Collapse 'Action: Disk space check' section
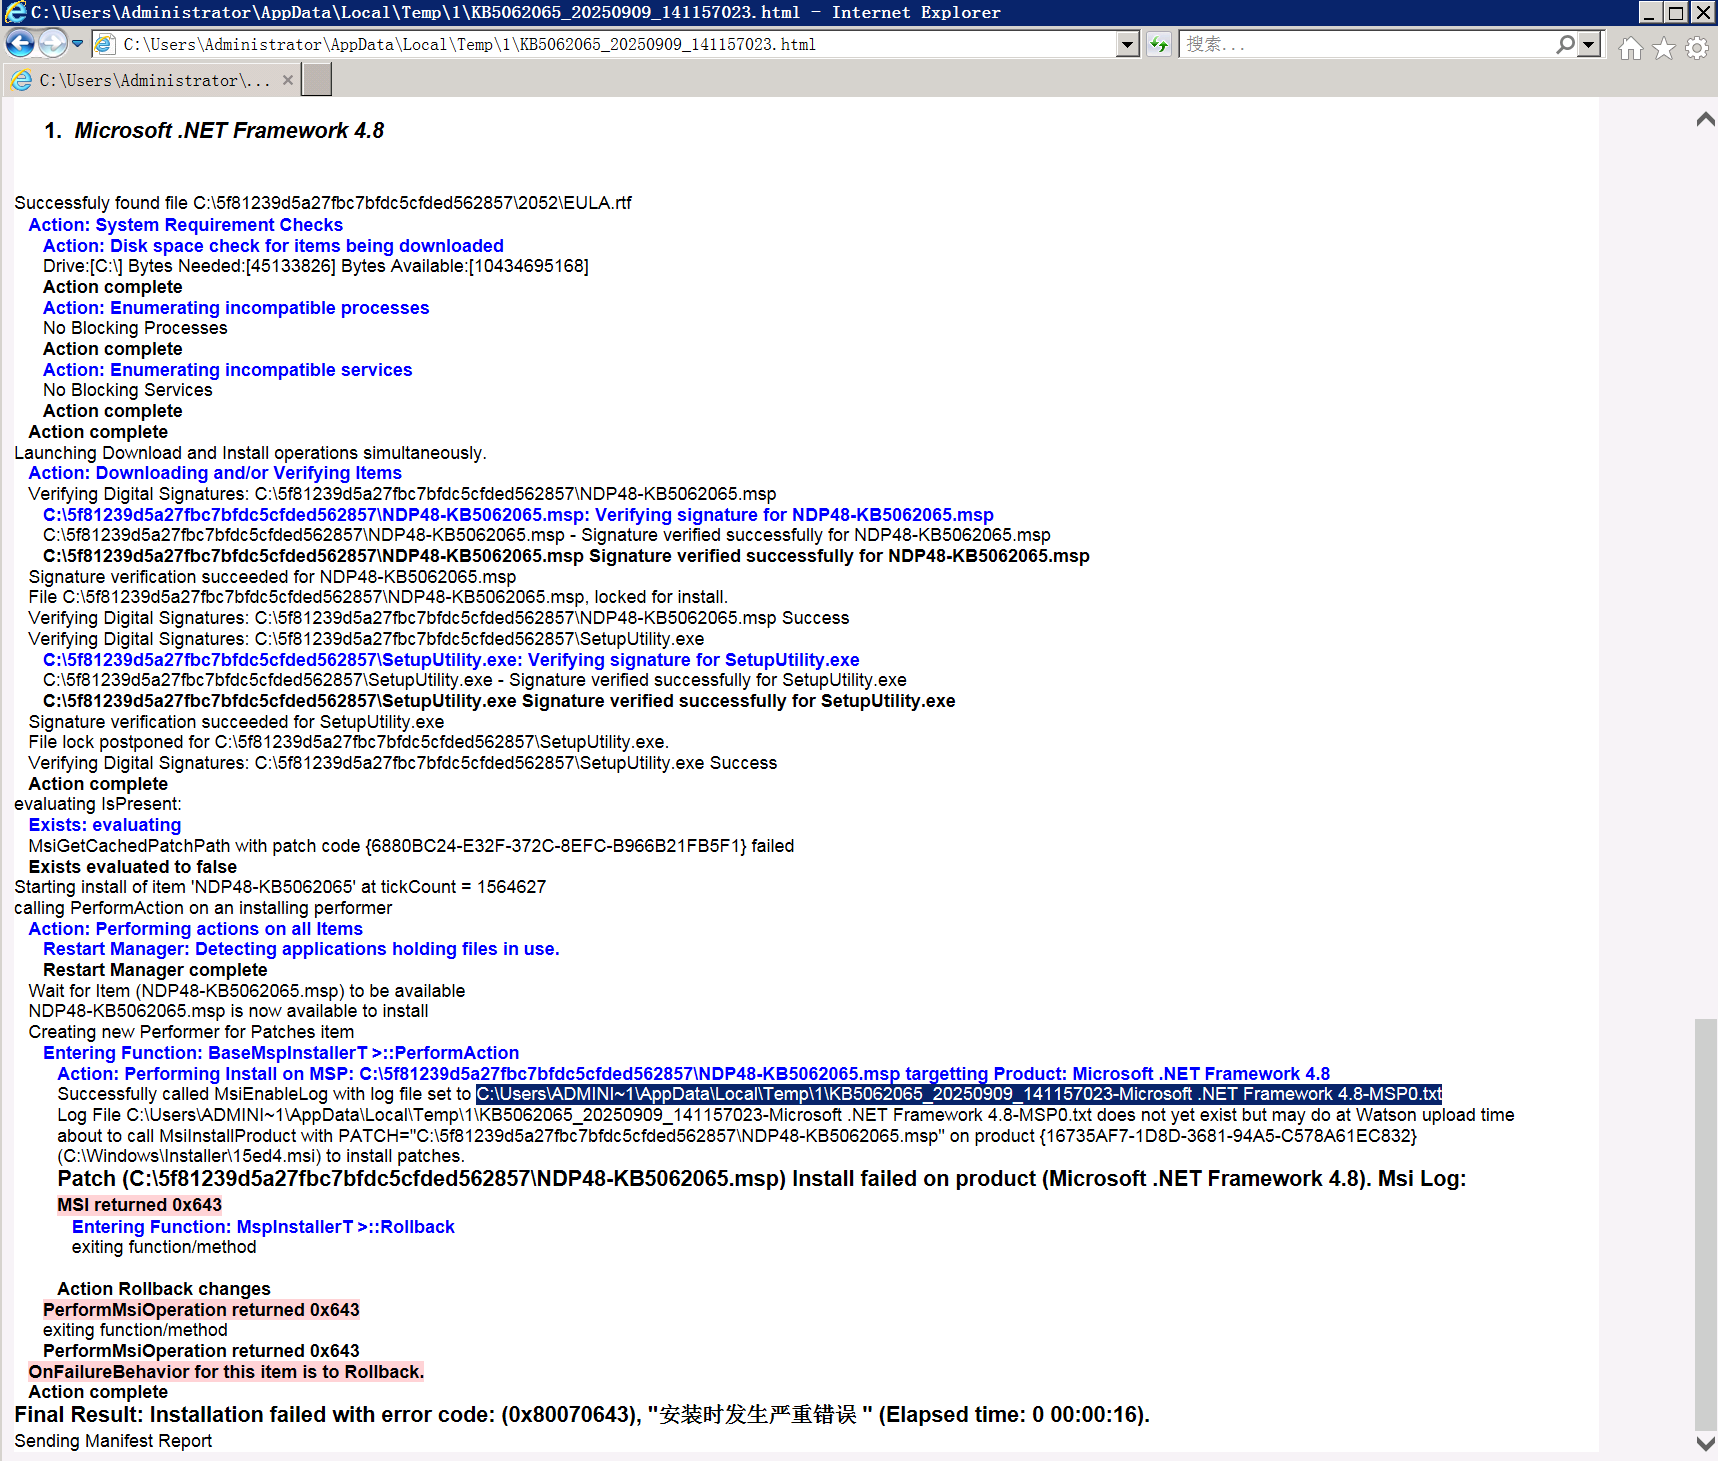The width and height of the screenshot is (1718, 1461). 273,246
